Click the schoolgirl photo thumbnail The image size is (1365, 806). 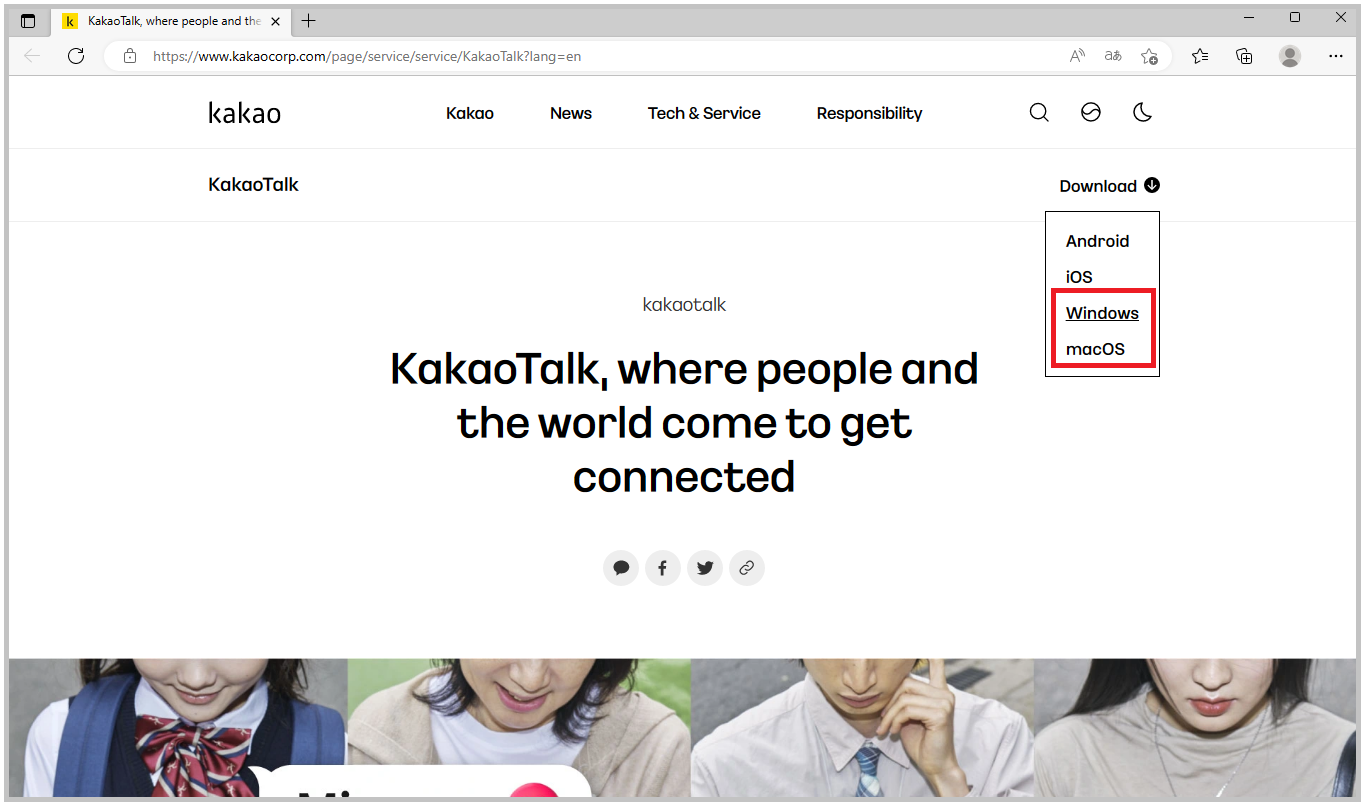click(178, 727)
